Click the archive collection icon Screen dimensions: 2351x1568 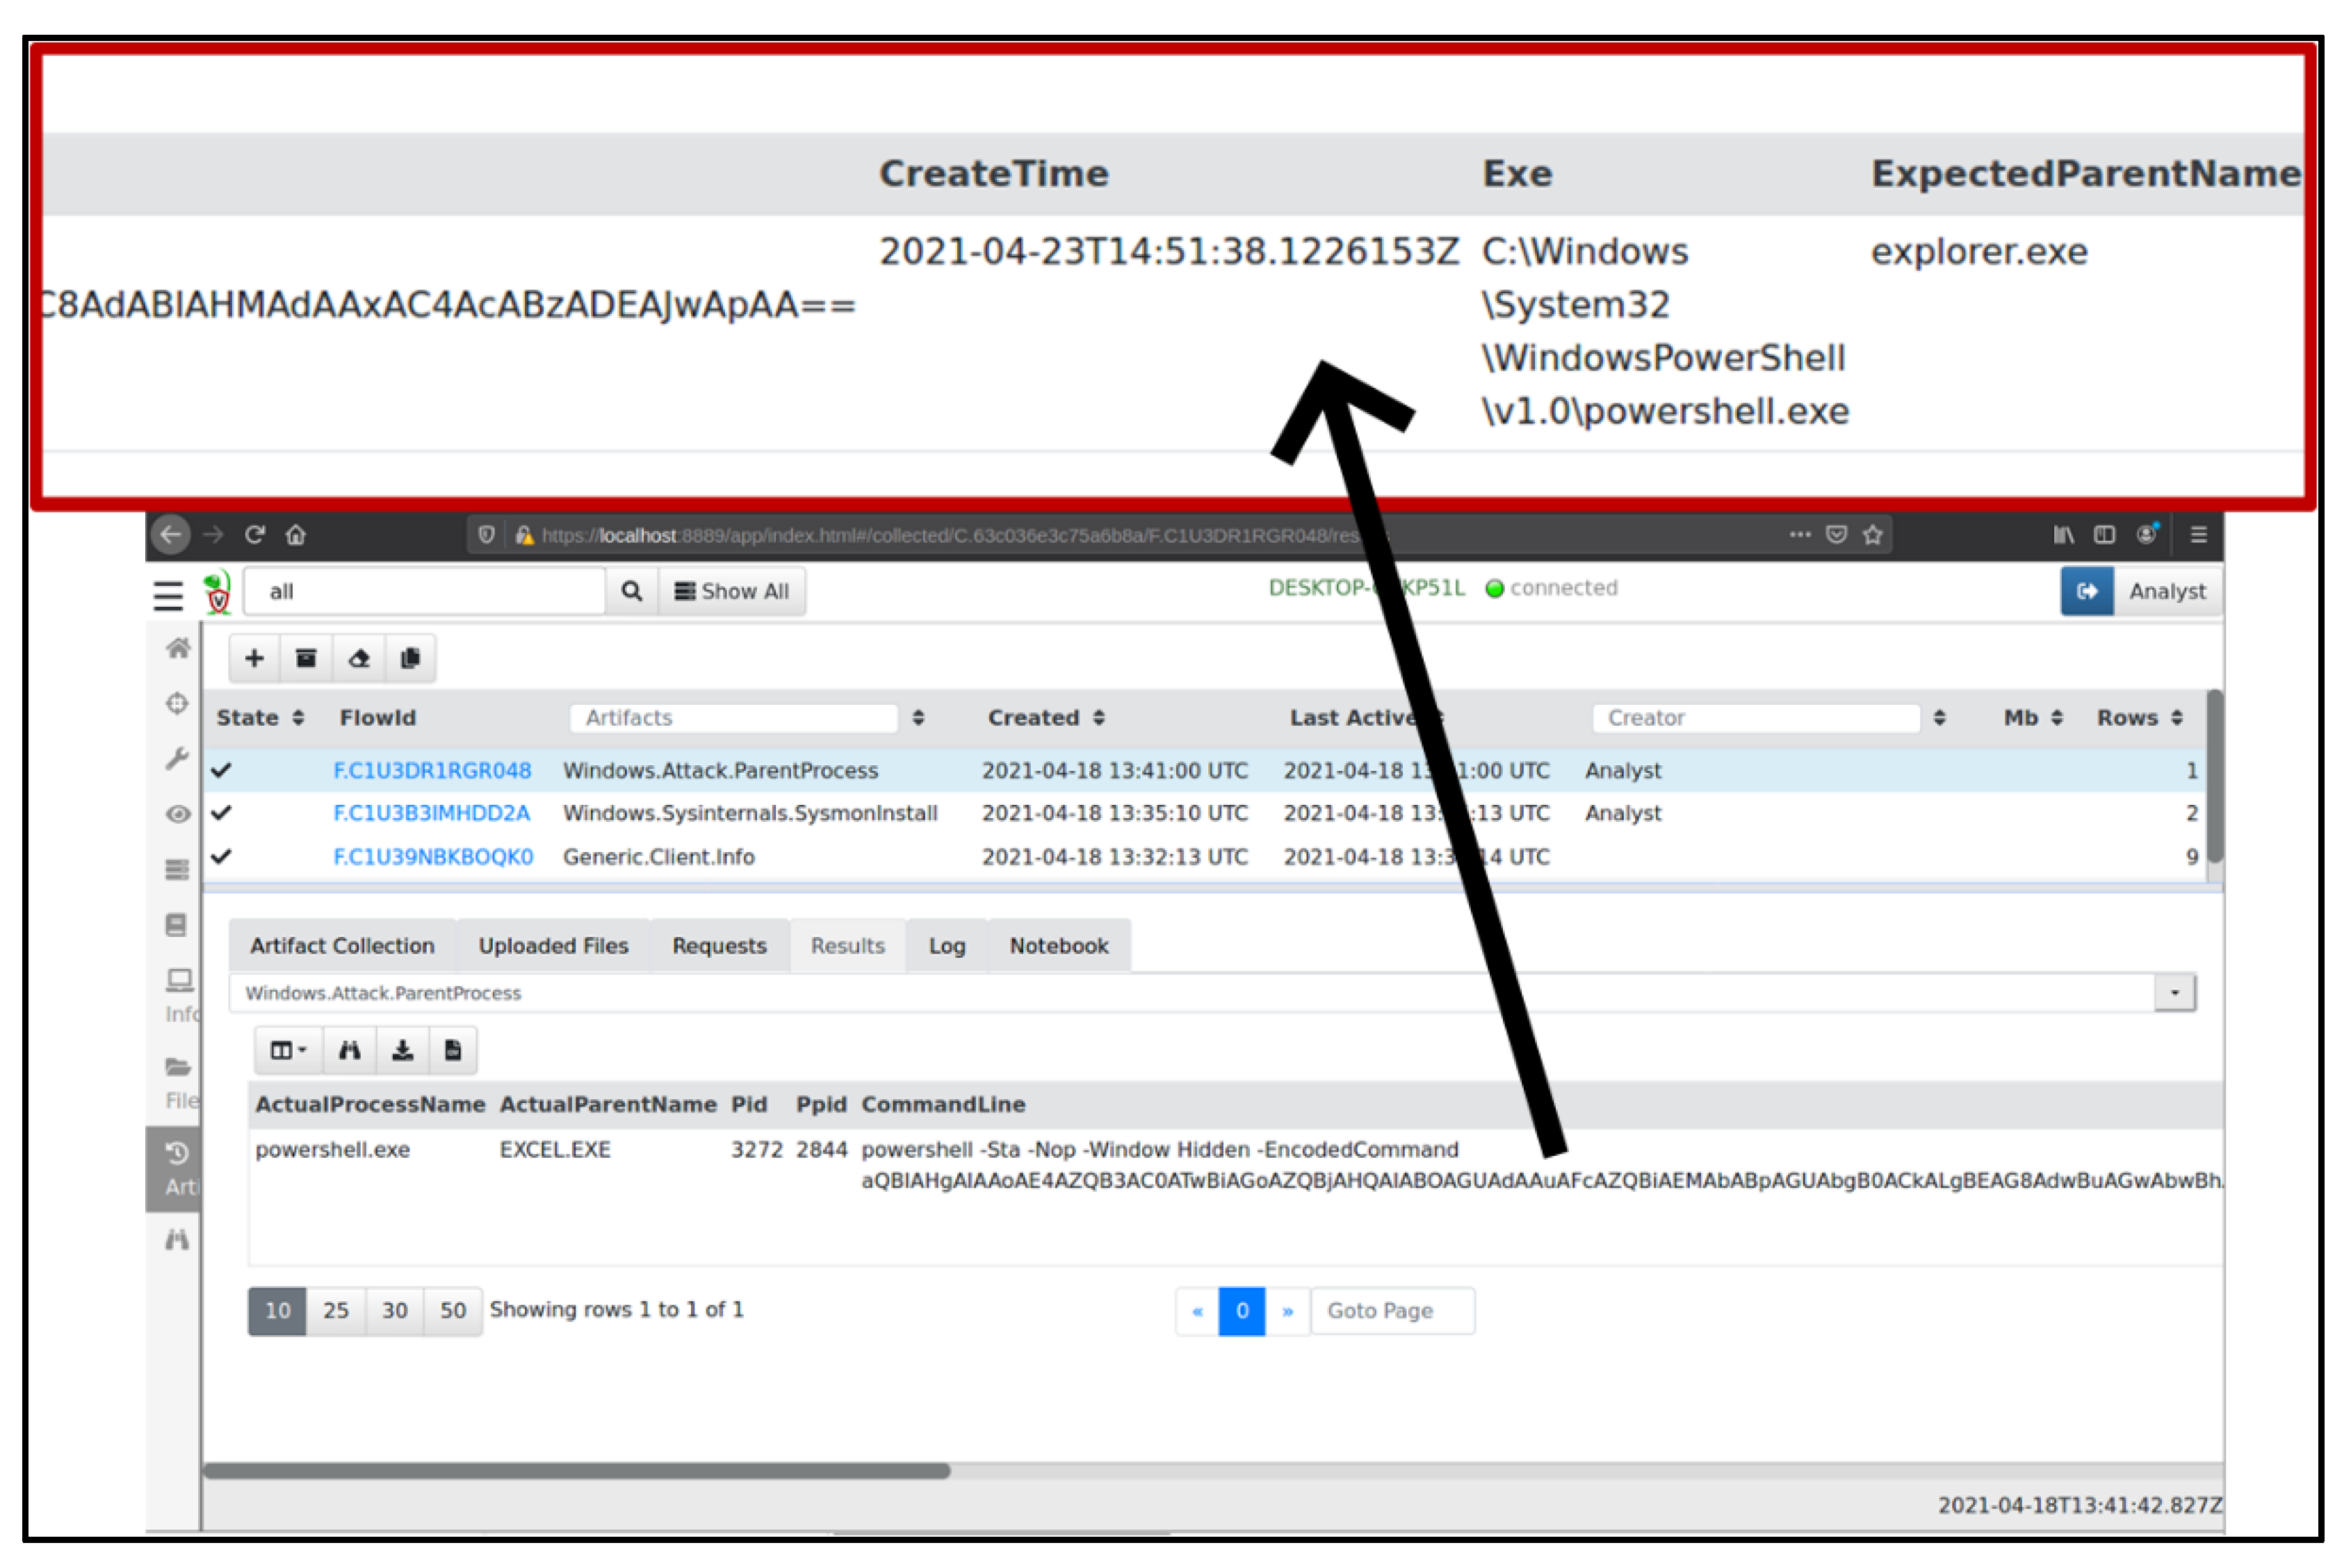[x=306, y=658]
